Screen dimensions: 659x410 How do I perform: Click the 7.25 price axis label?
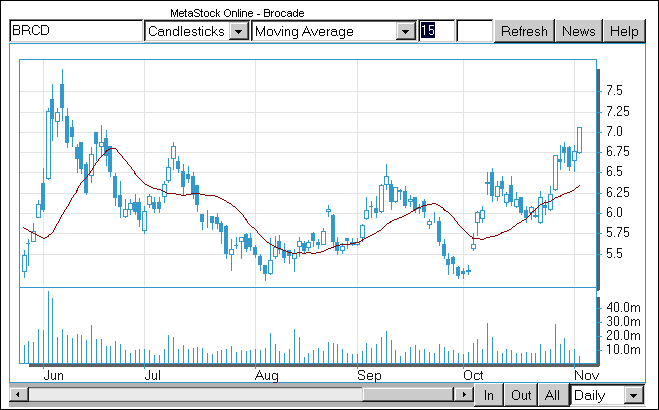pos(618,111)
